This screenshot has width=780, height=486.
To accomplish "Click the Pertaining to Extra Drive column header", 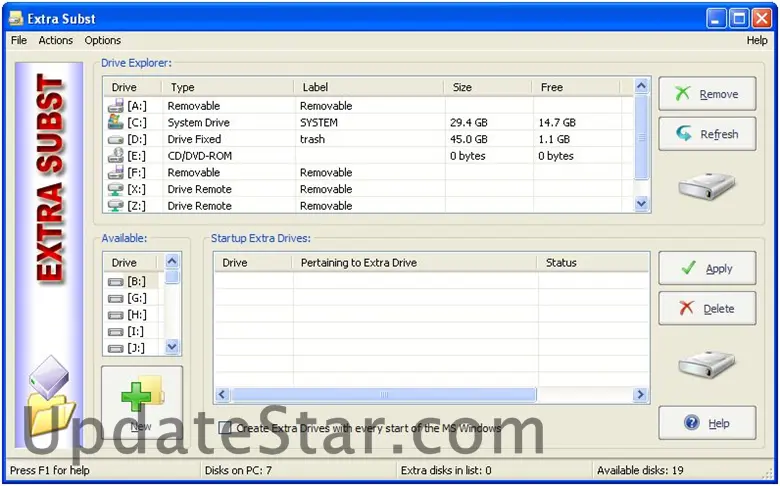I will pyautogui.click(x=414, y=263).
